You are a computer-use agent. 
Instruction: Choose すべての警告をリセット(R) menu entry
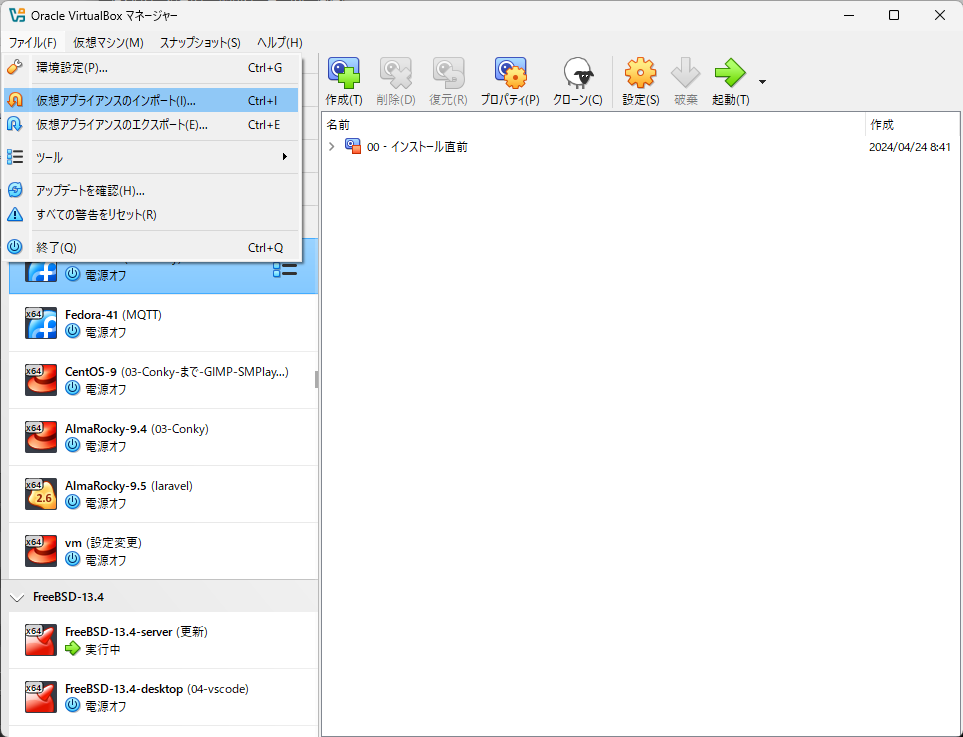(x=151, y=214)
